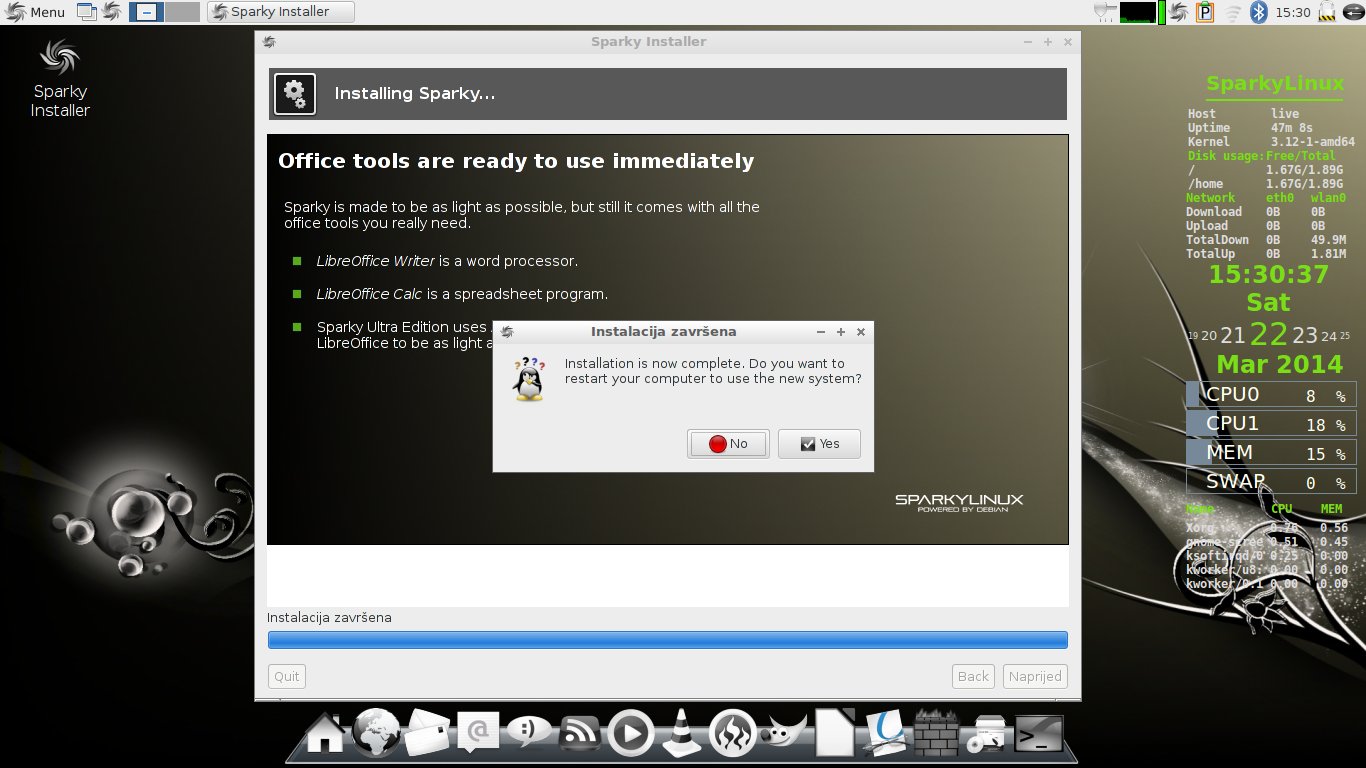Click Yes to restart the computer
Image resolution: width=1366 pixels, height=768 pixels.
point(819,444)
